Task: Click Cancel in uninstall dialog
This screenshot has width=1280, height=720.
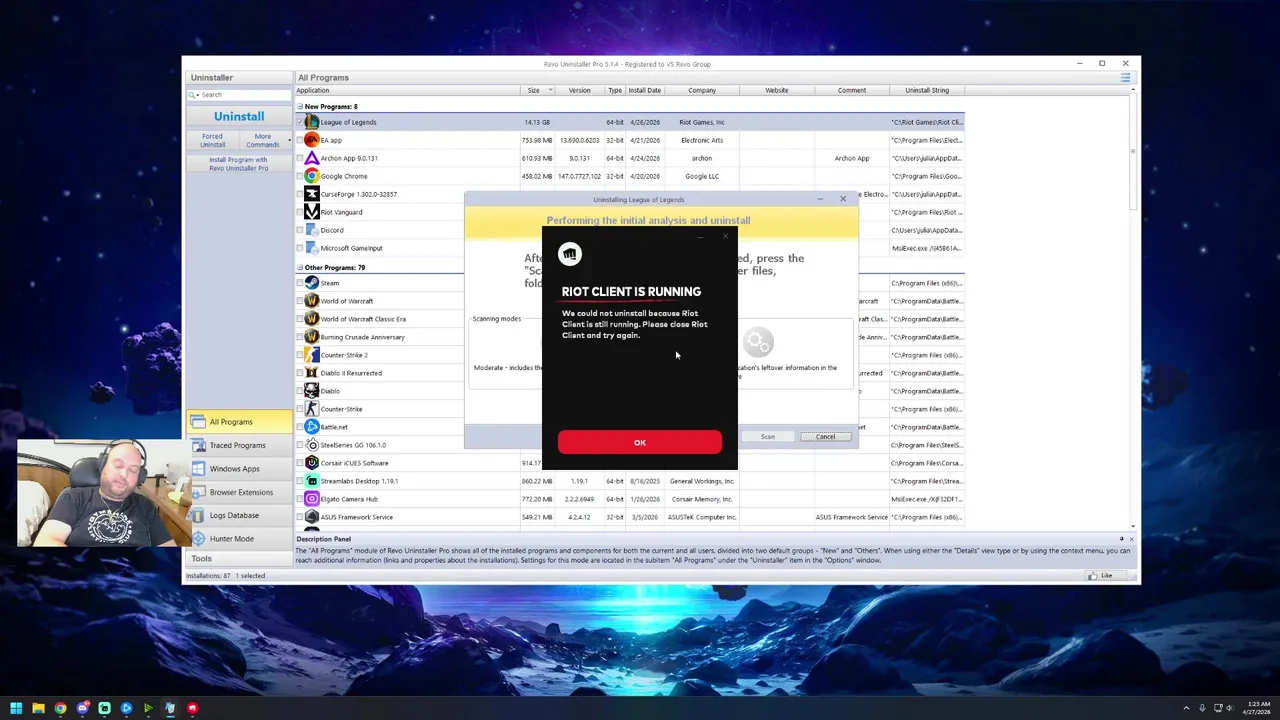Action: click(x=825, y=437)
